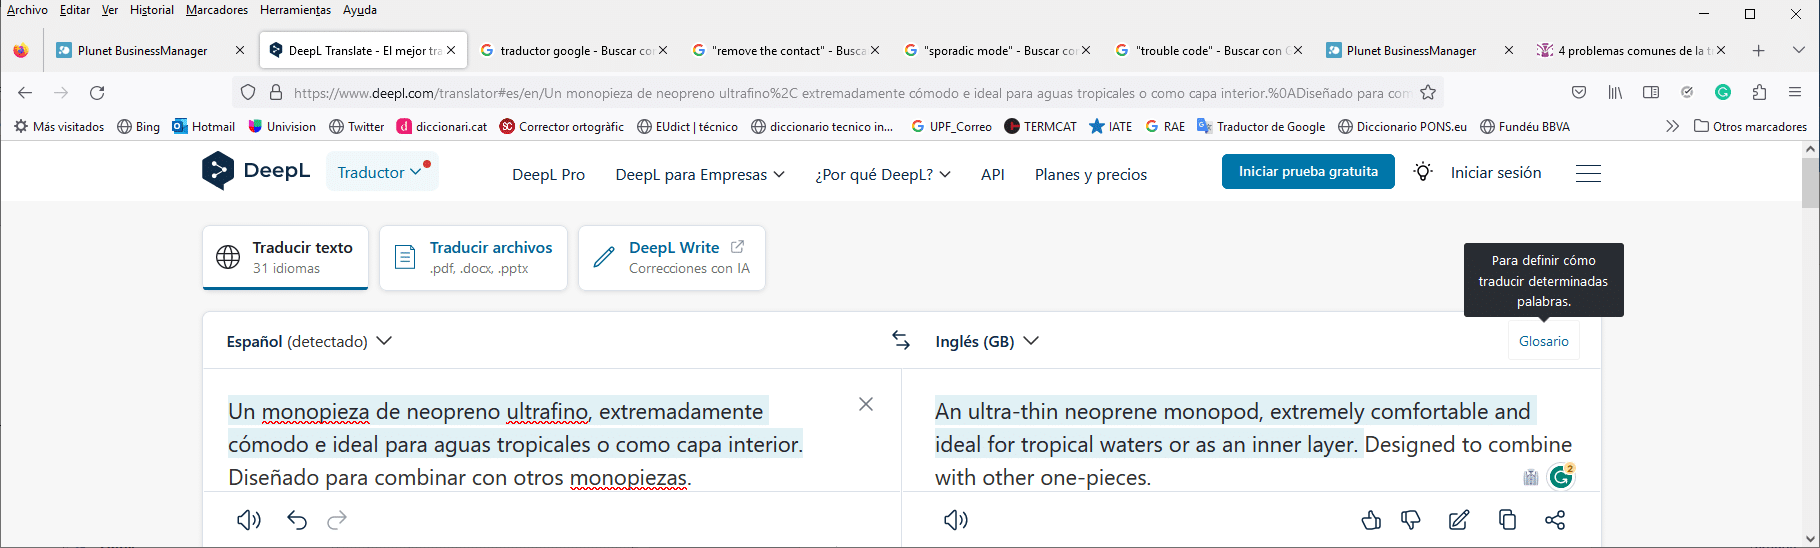Viewport: 1820px width, 548px height.
Task: Expand DeepL para Empresas menu
Action: coord(700,174)
